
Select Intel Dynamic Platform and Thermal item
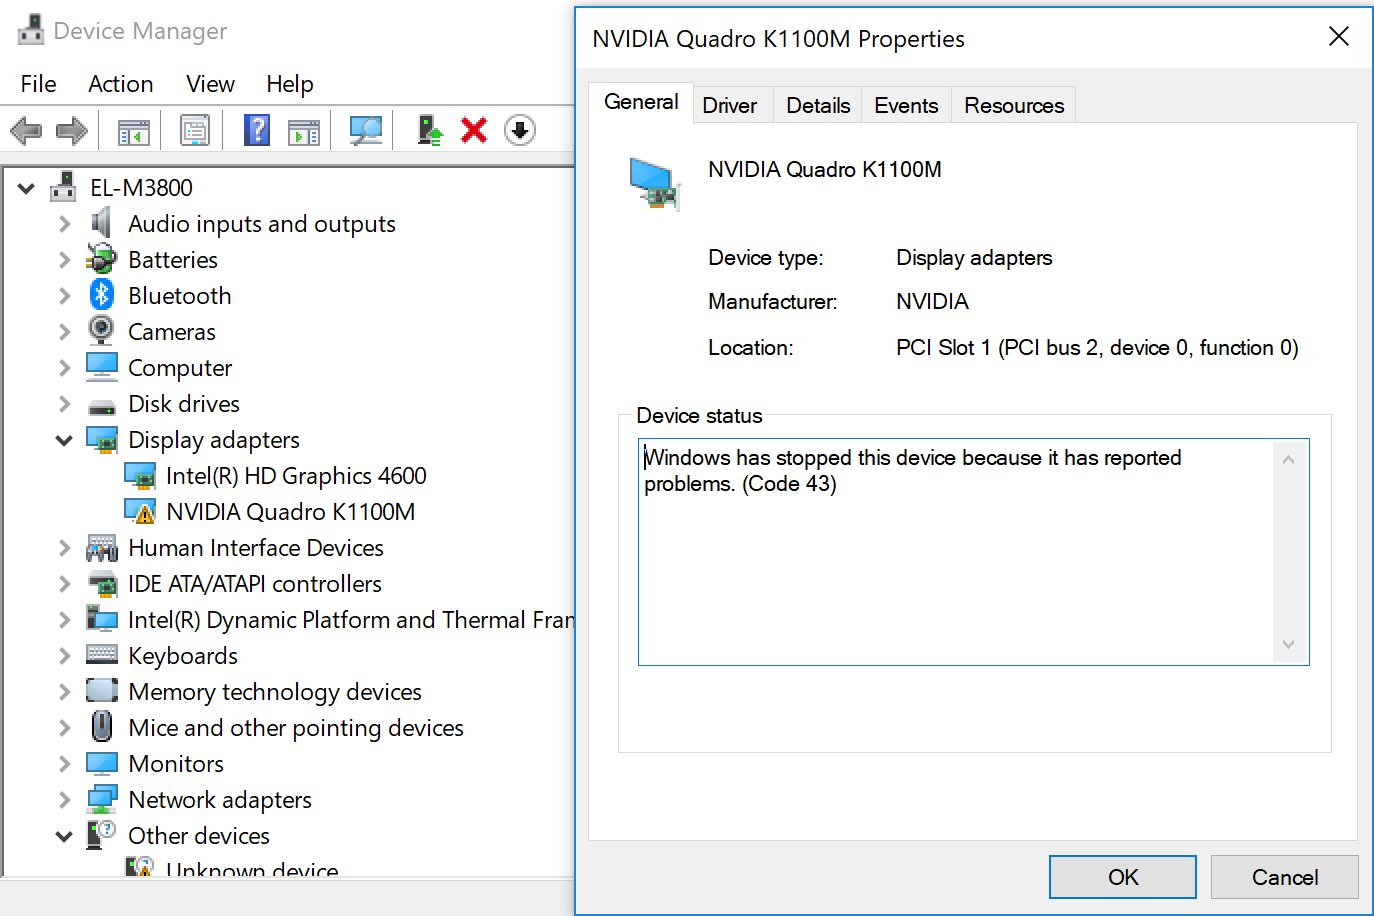click(351, 620)
